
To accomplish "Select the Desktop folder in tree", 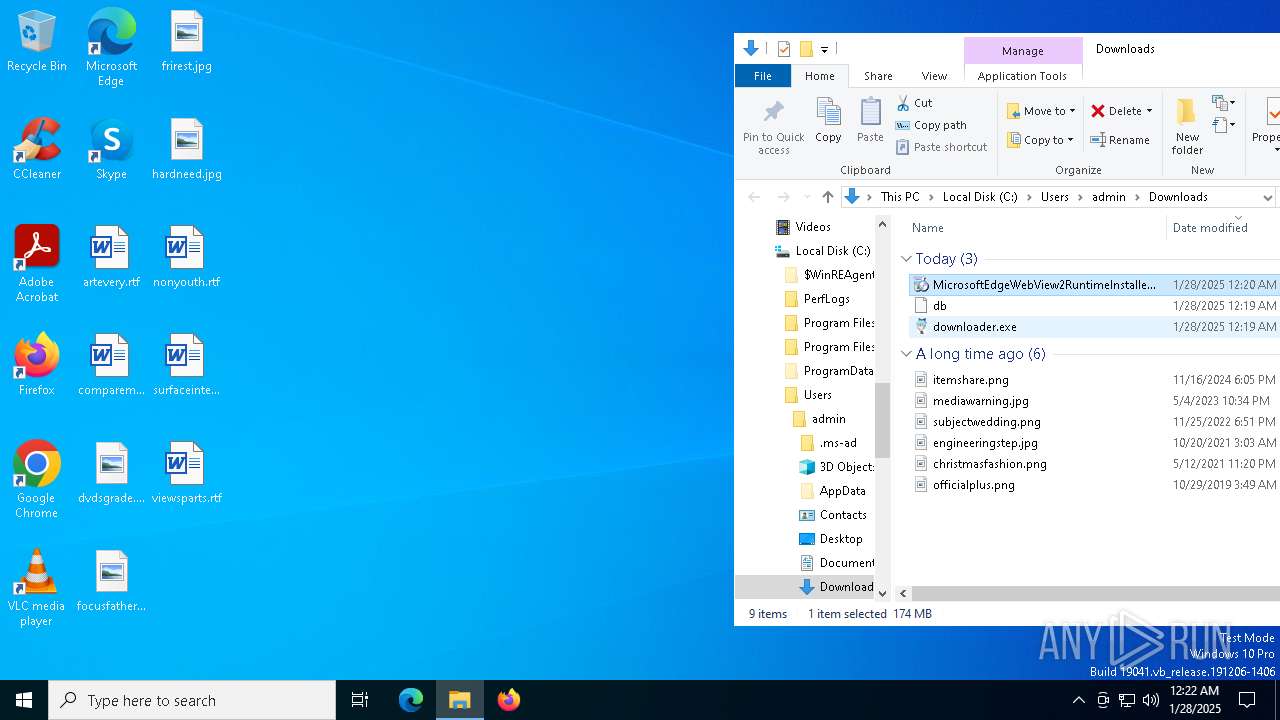I will point(840,539).
